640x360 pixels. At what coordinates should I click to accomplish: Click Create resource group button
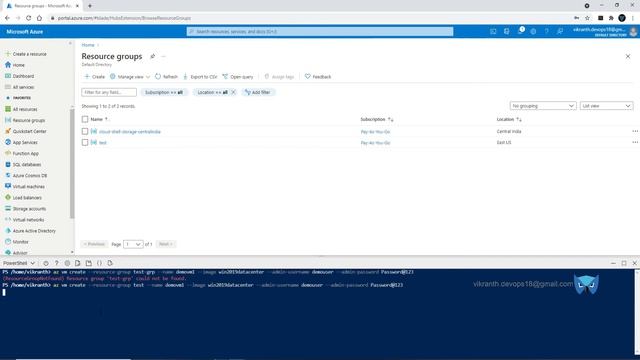(x=94, y=77)
